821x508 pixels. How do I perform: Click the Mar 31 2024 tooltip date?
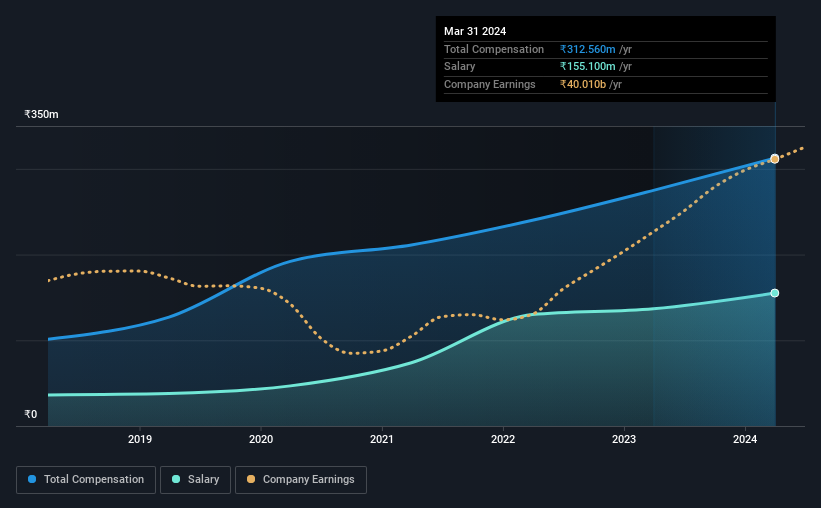[x=475, y=31]
